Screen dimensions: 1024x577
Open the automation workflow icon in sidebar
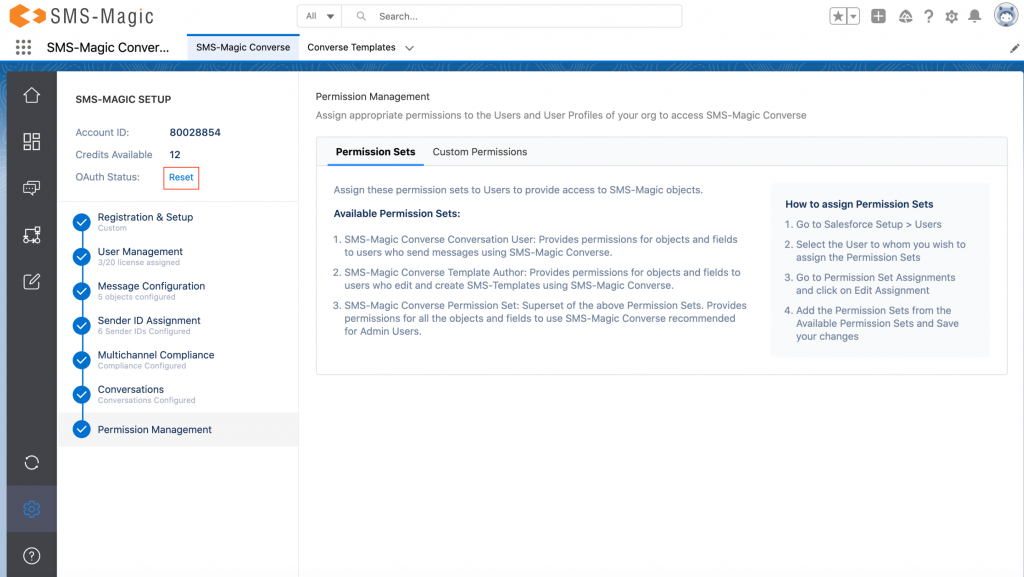[x=31, y=235]
